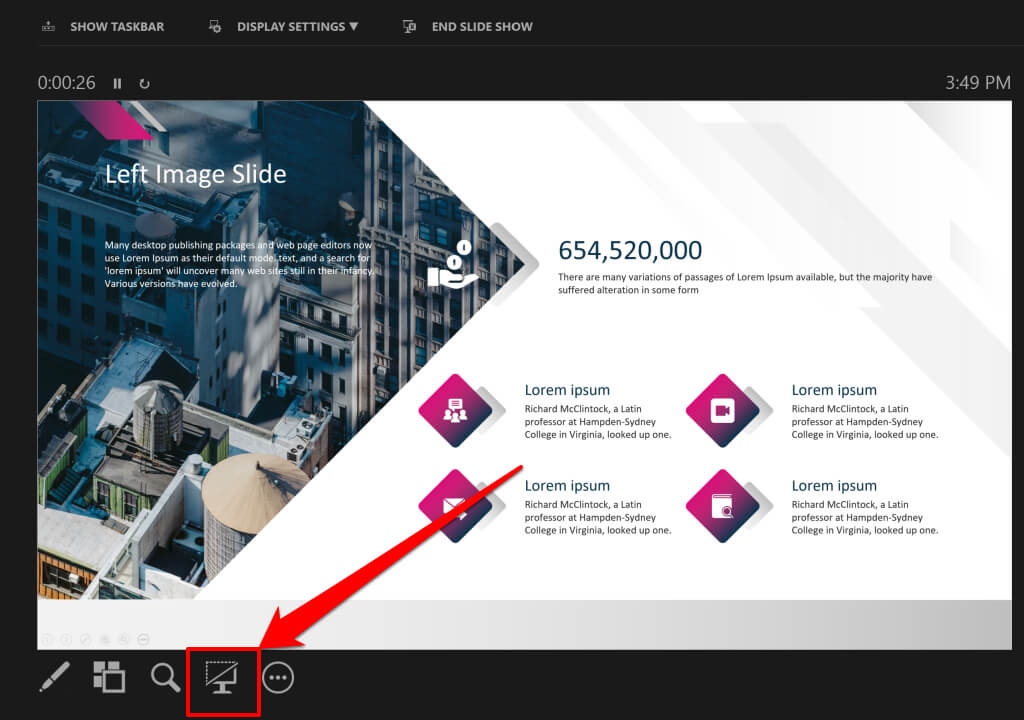
Task: Click the elapsed time 0:00:26
Action: pyautogui.click(x=67, y=83)
